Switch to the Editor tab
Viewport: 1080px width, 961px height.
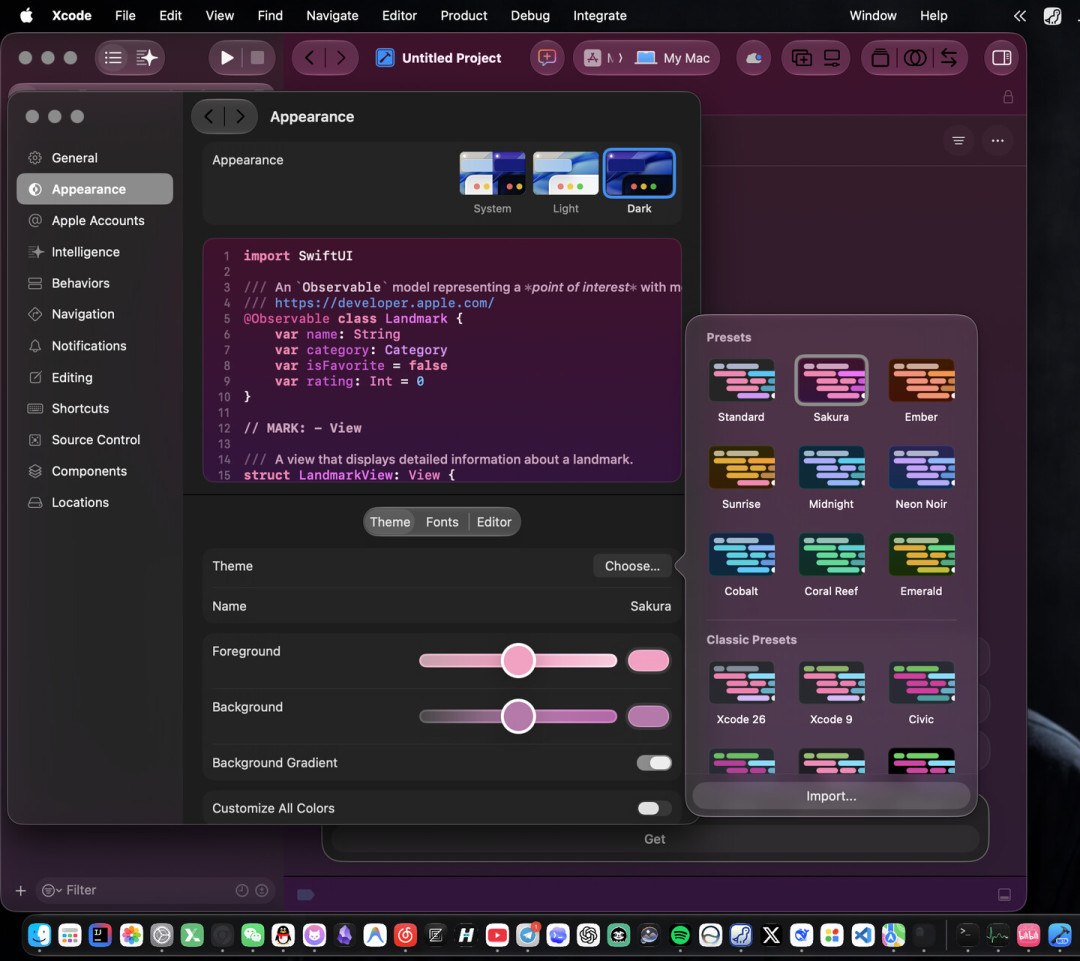[494, 522]
